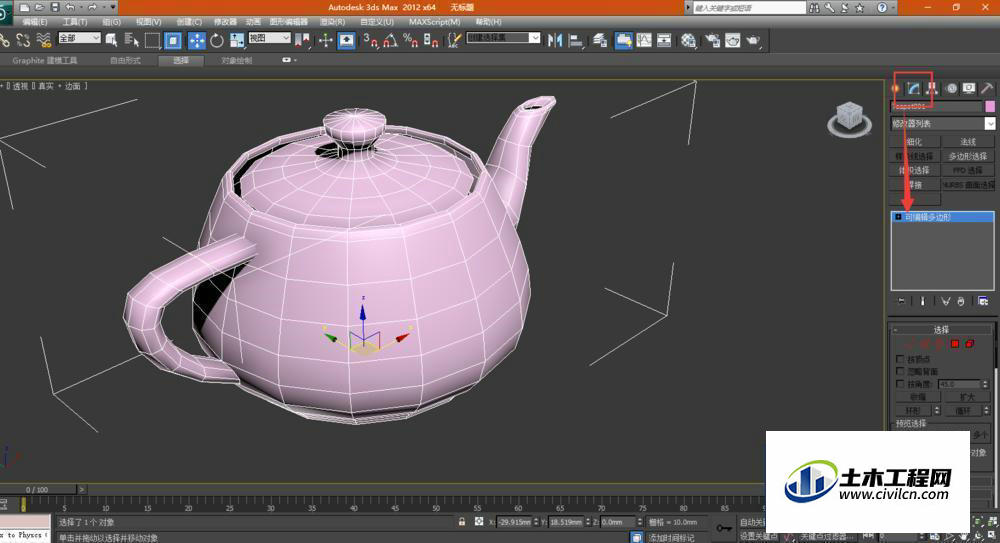The height and width of the screenshot is (543, 1000).
Task: Activate the Select and Rotate tool
Action: pos(217,40)
